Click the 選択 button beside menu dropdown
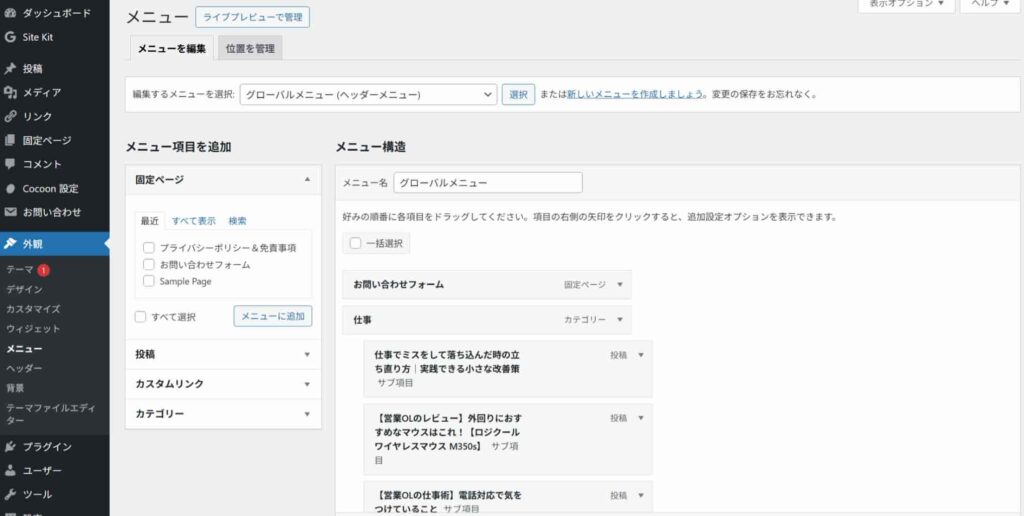The image size is (1024, 516). point(519,94)
